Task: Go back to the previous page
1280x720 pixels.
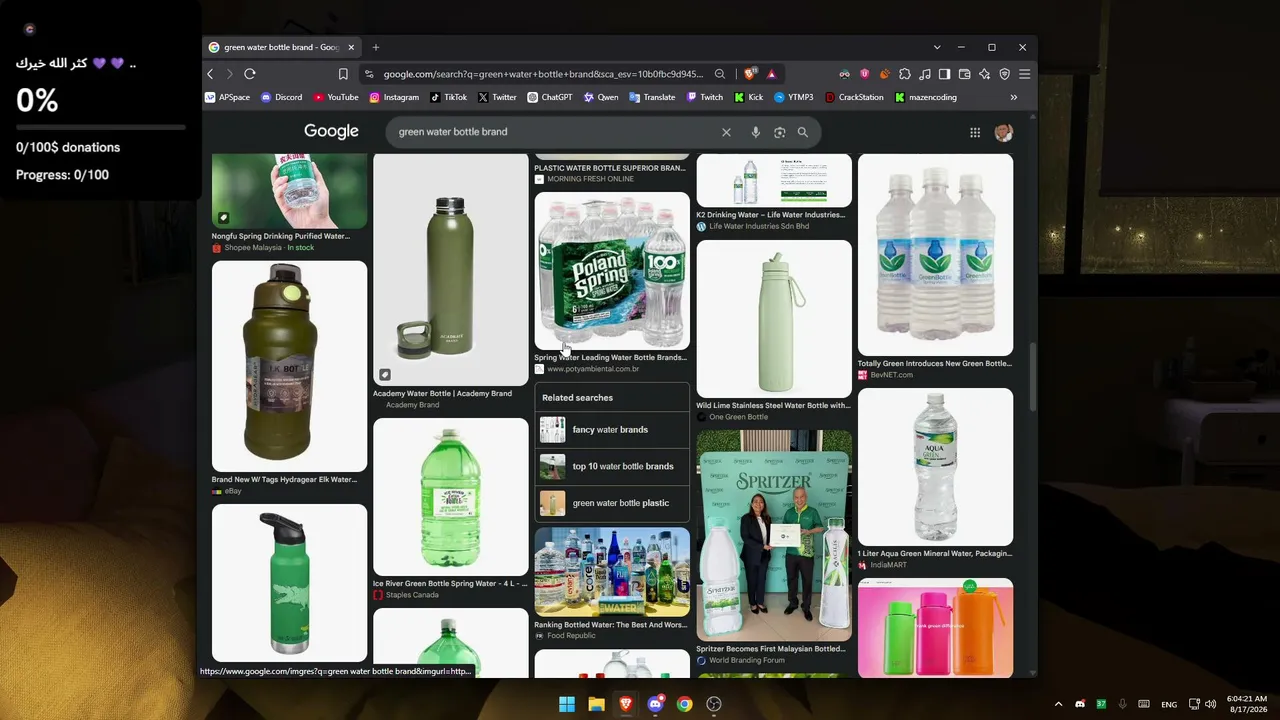Action: point(210,74)
